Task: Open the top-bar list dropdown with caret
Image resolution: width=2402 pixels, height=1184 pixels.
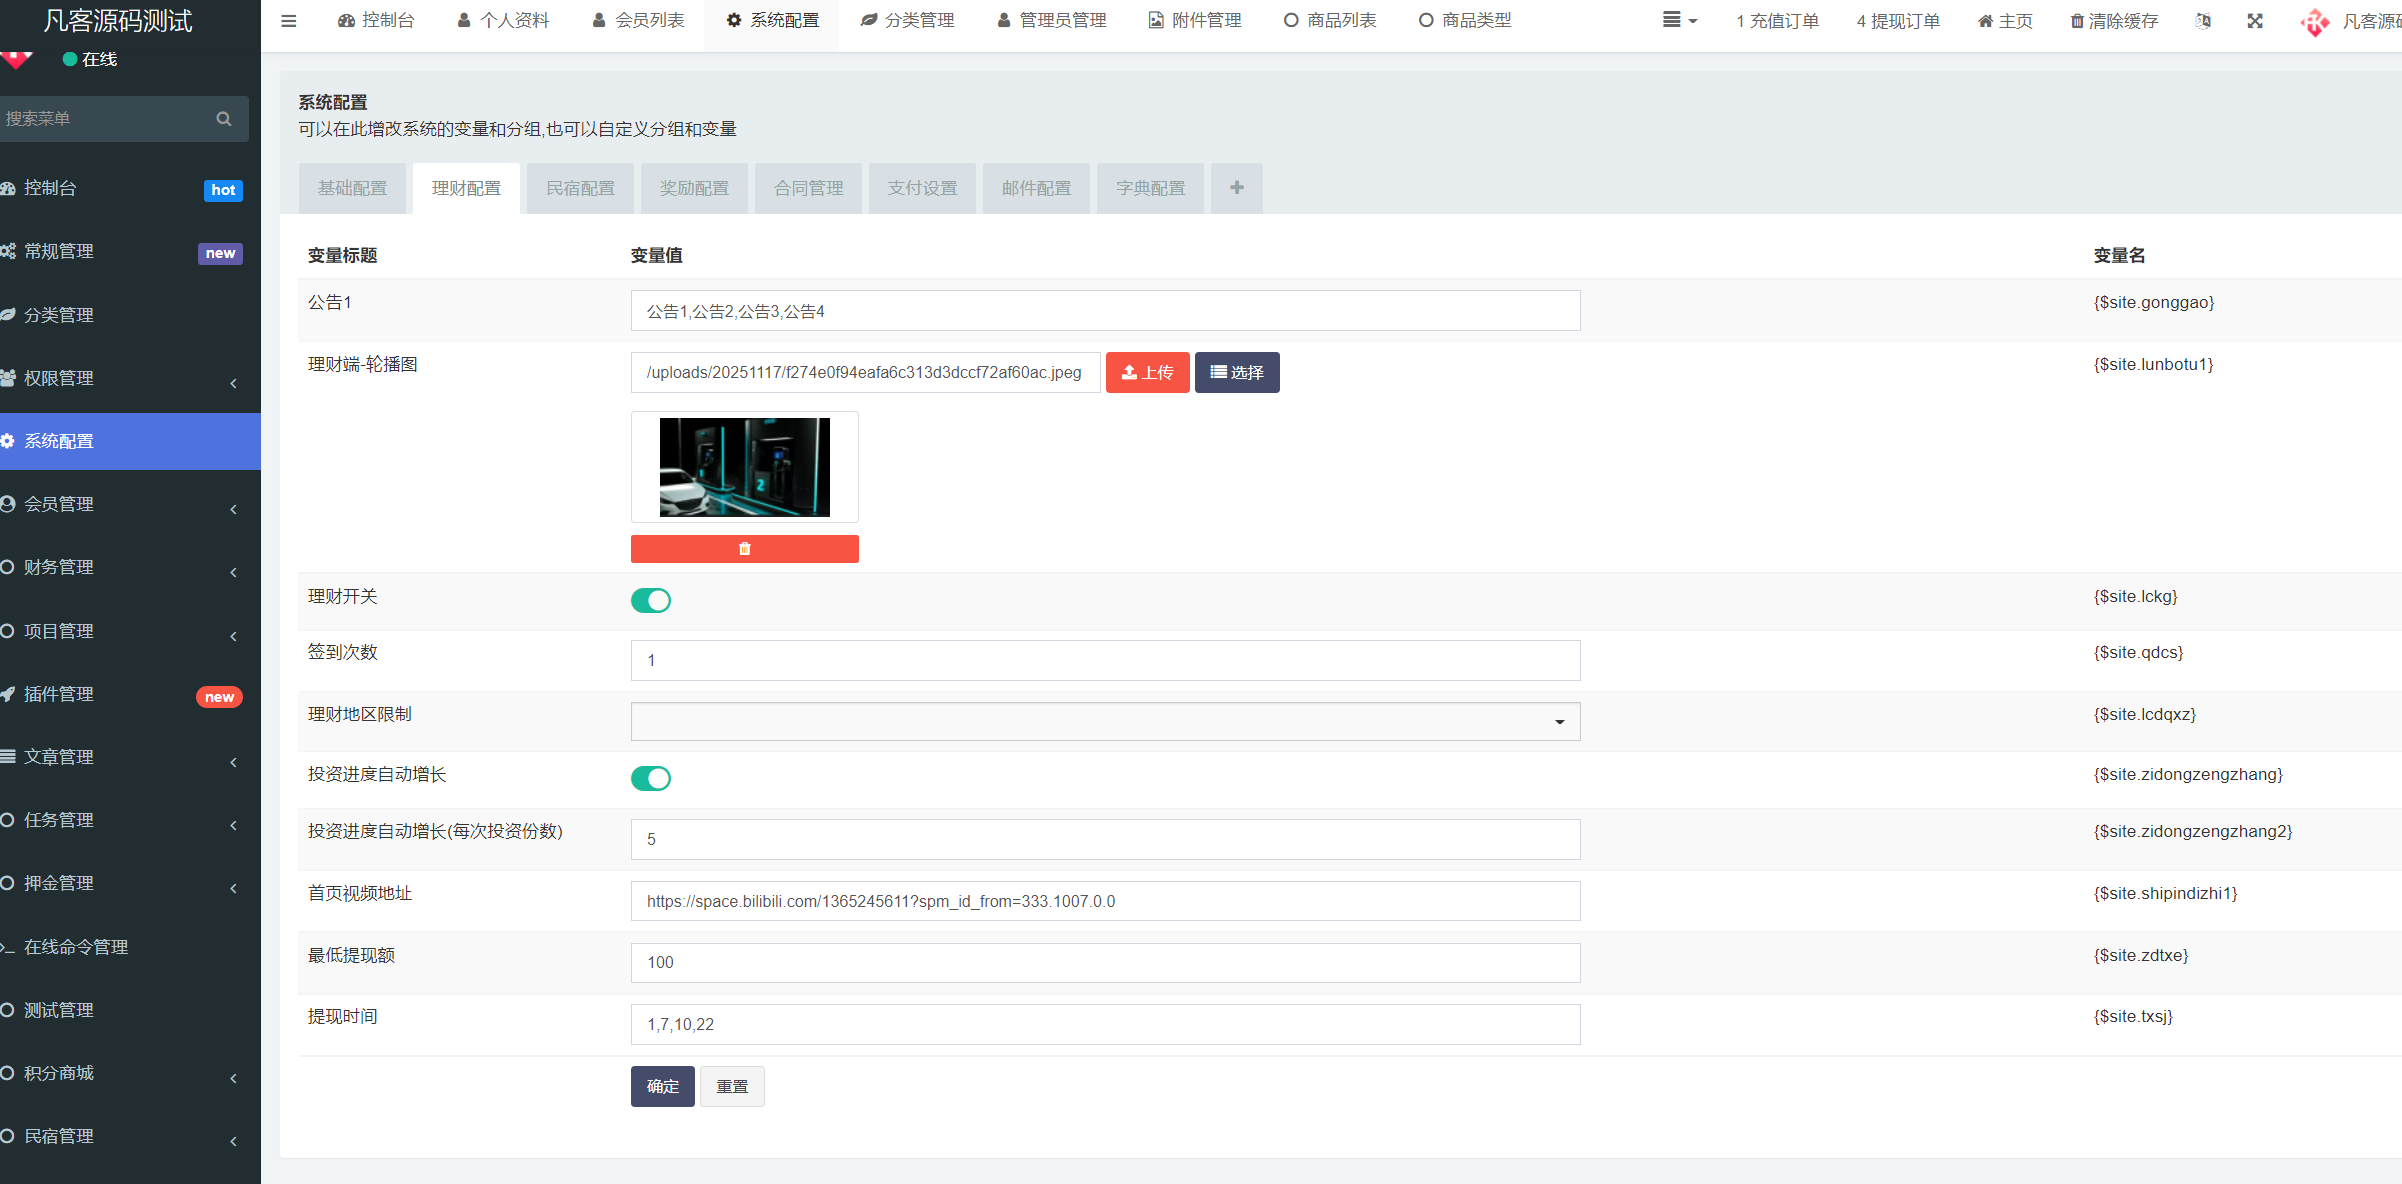Action: [1678, 20]
